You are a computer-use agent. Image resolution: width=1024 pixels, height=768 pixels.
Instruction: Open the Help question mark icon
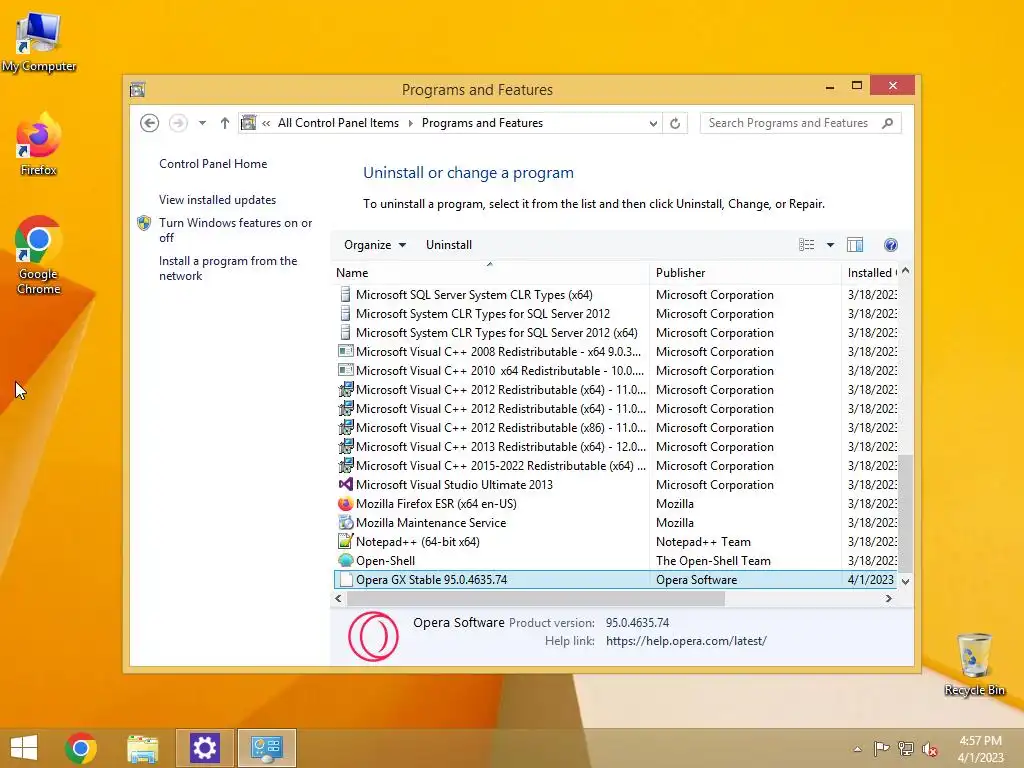click(891, 245)
